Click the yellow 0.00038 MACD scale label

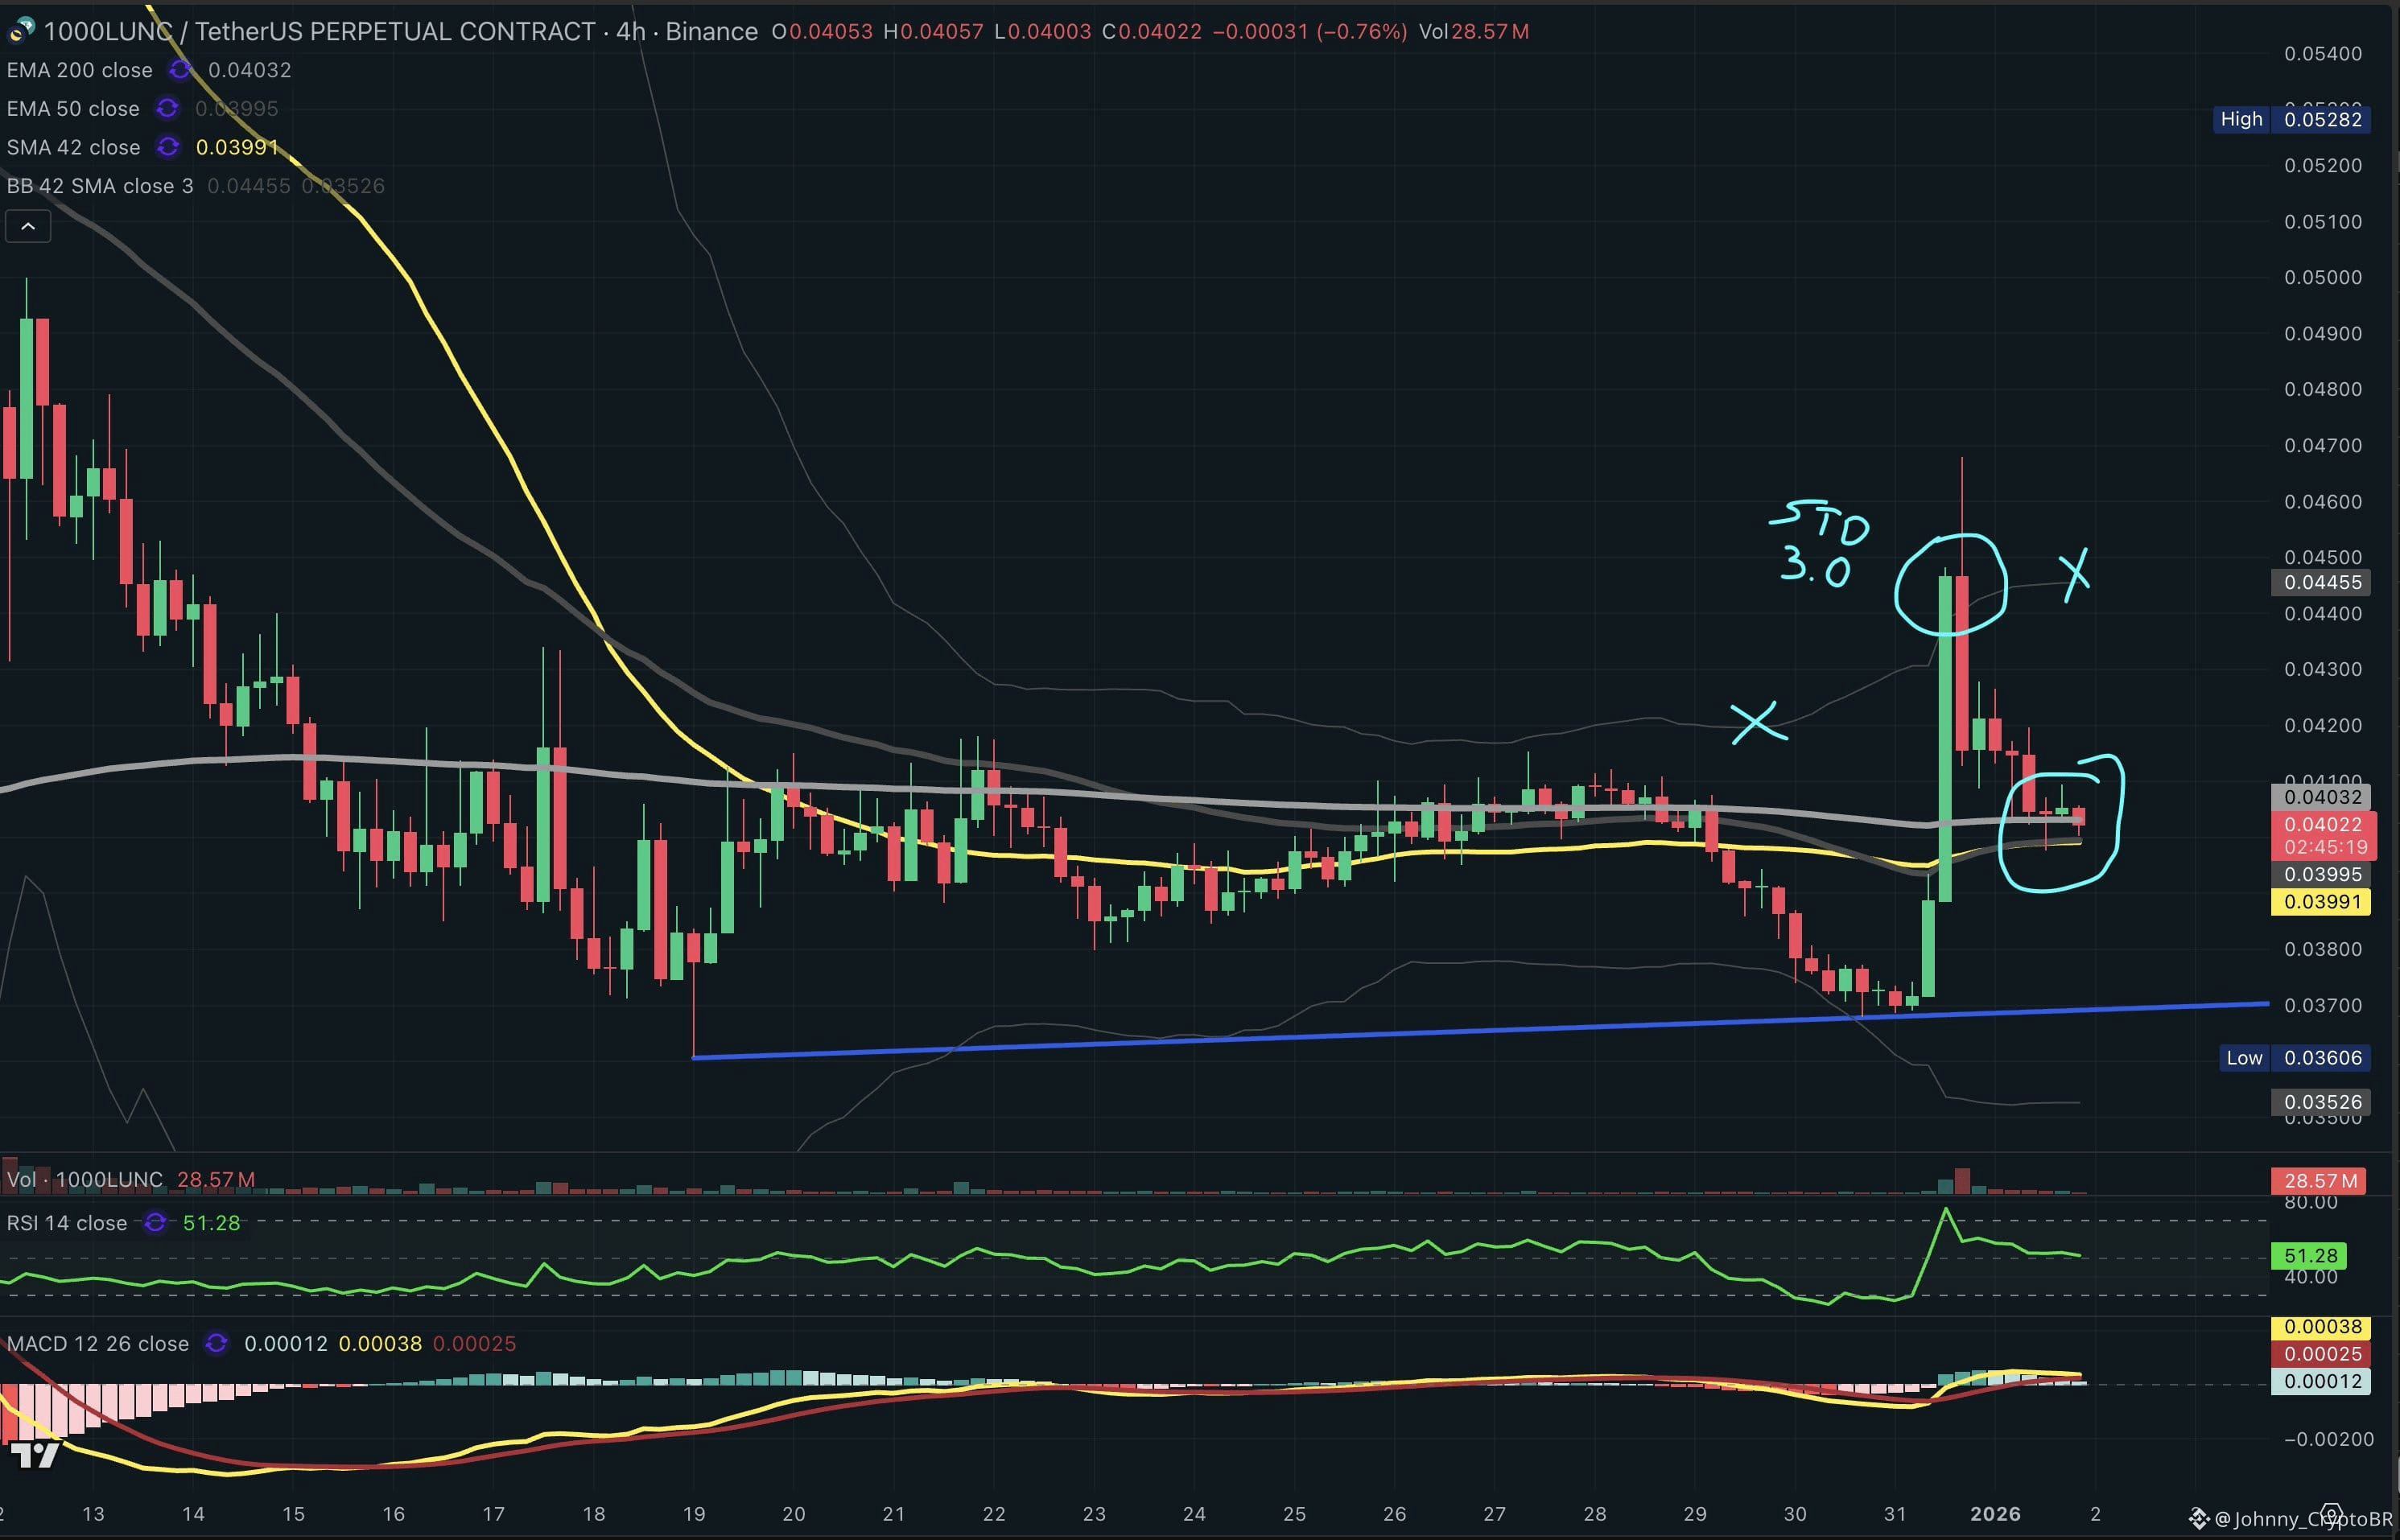2322,1326
